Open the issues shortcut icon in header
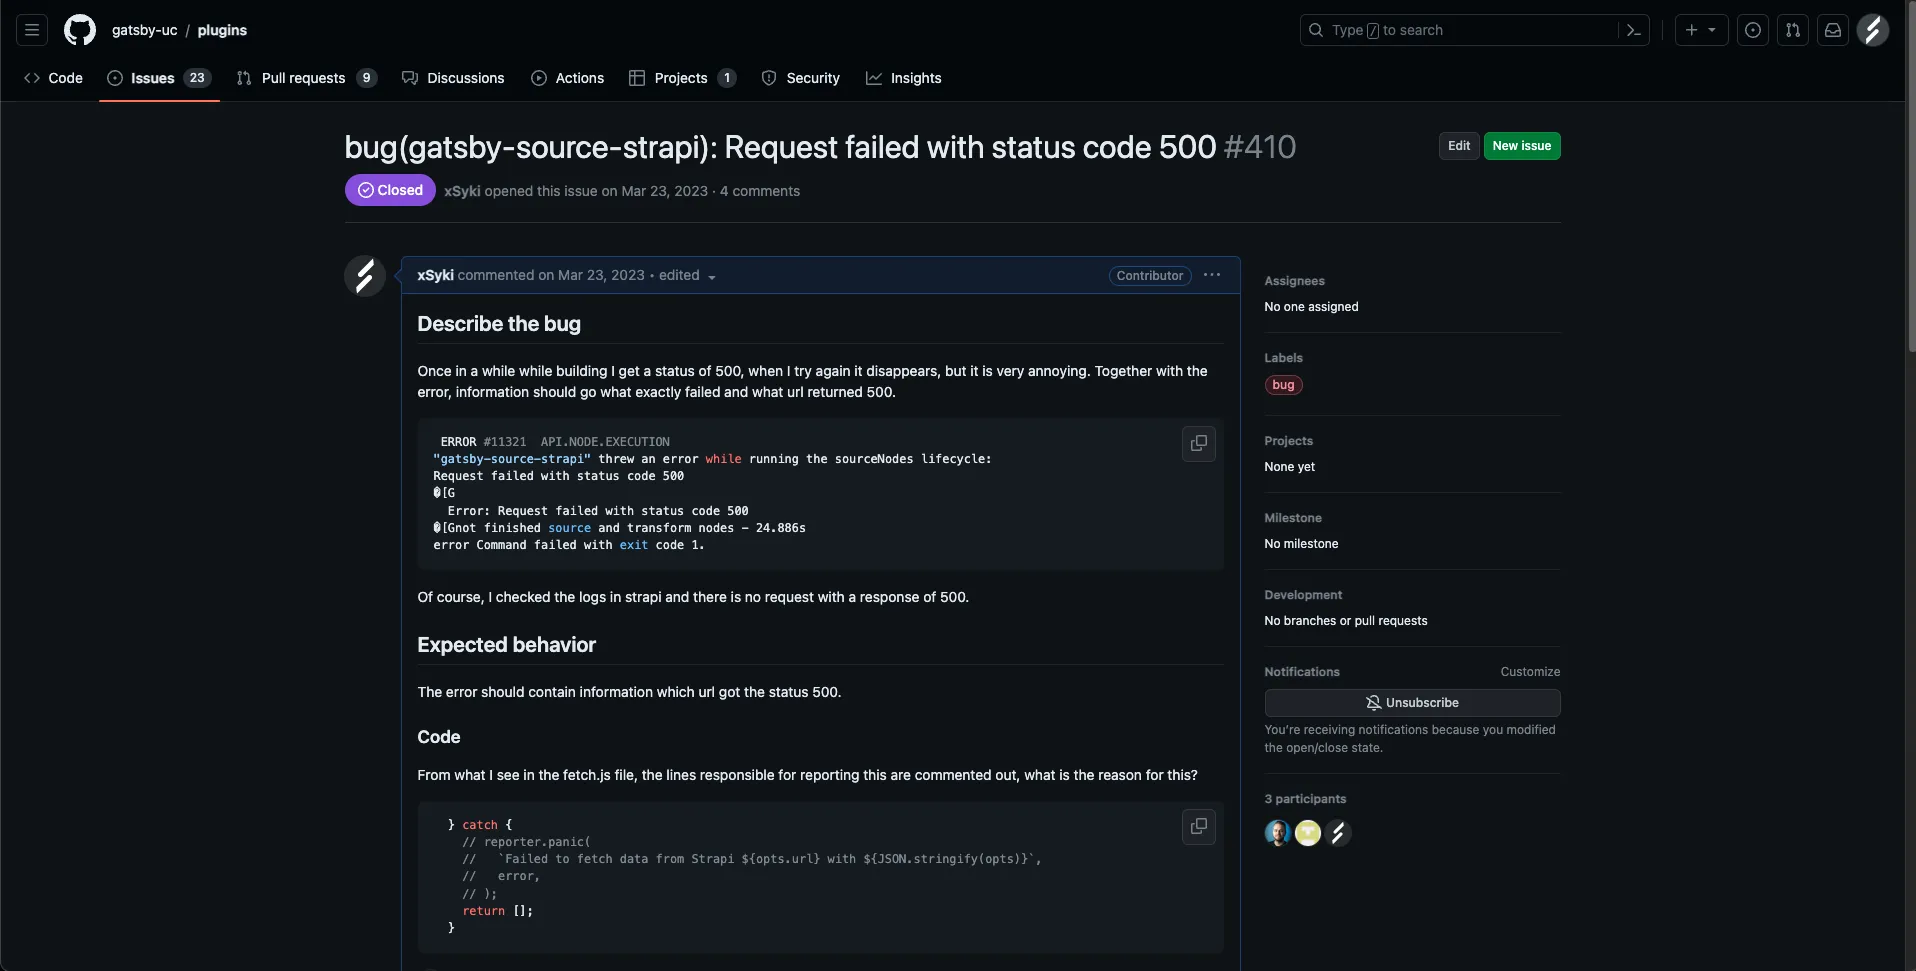 [x=1753, y=30]
